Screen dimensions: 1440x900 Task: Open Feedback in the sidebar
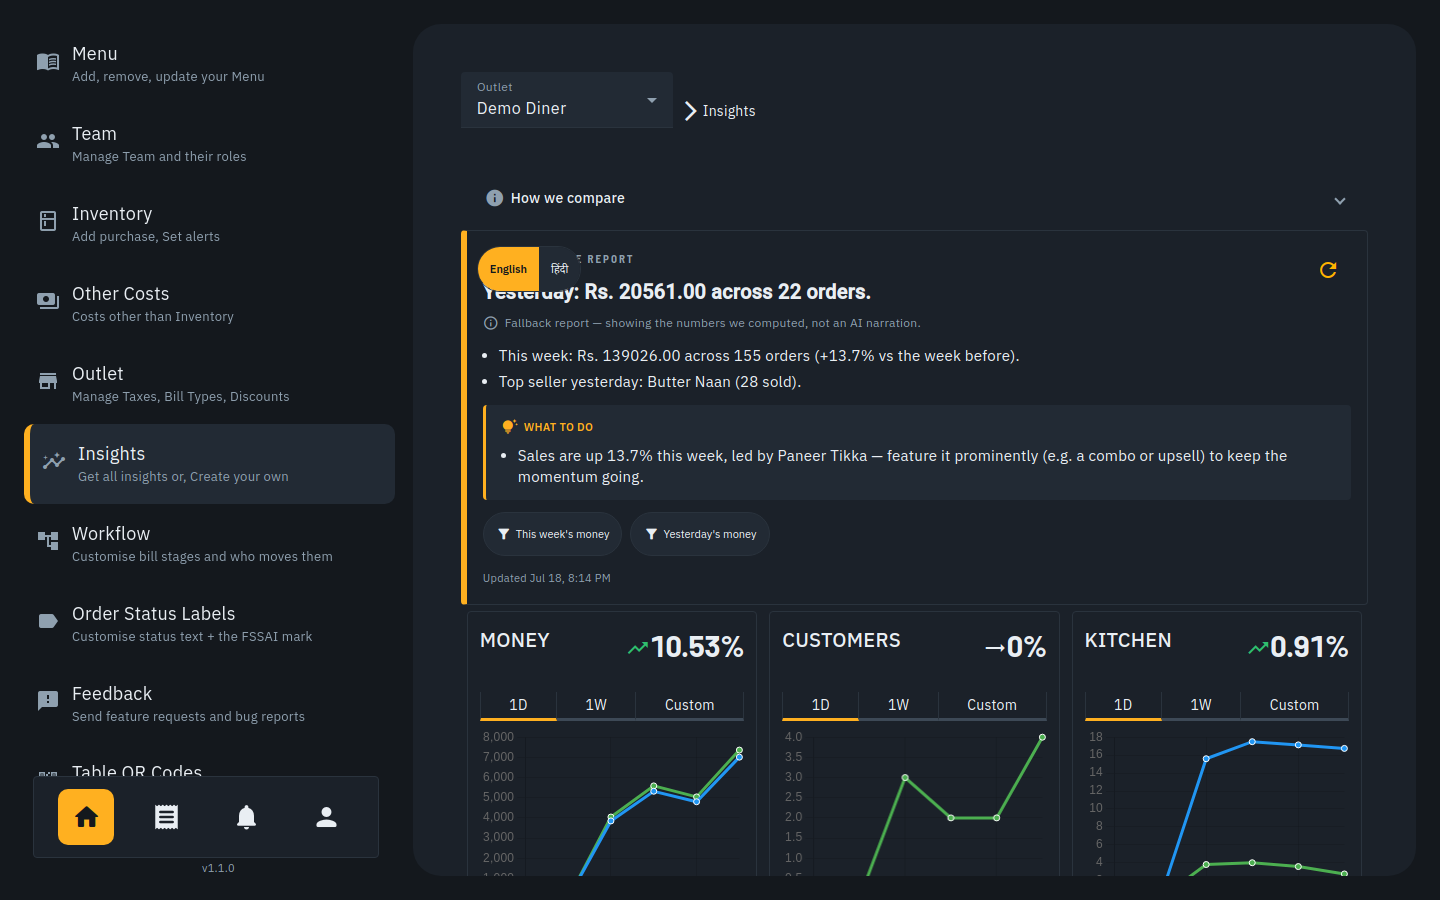point(209,704)
